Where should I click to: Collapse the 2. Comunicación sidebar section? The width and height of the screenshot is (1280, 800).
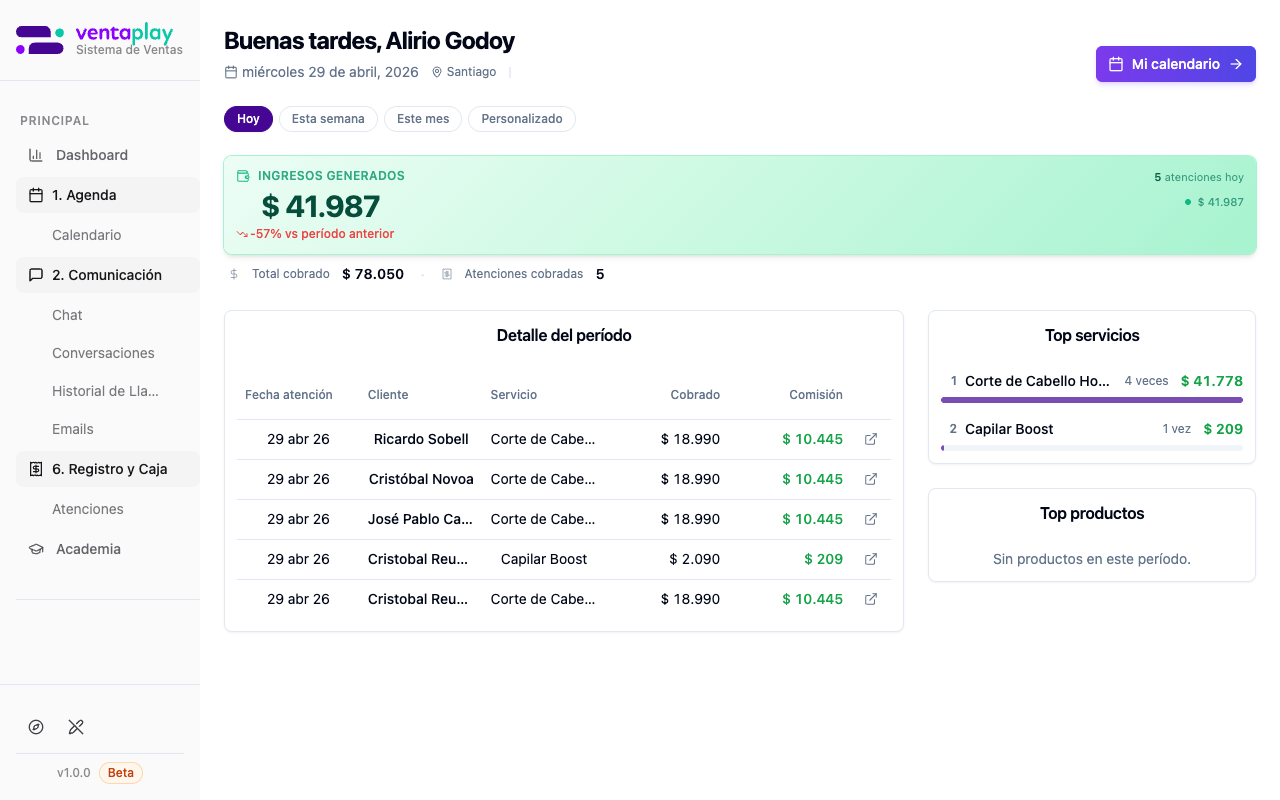tap(108, 275)
